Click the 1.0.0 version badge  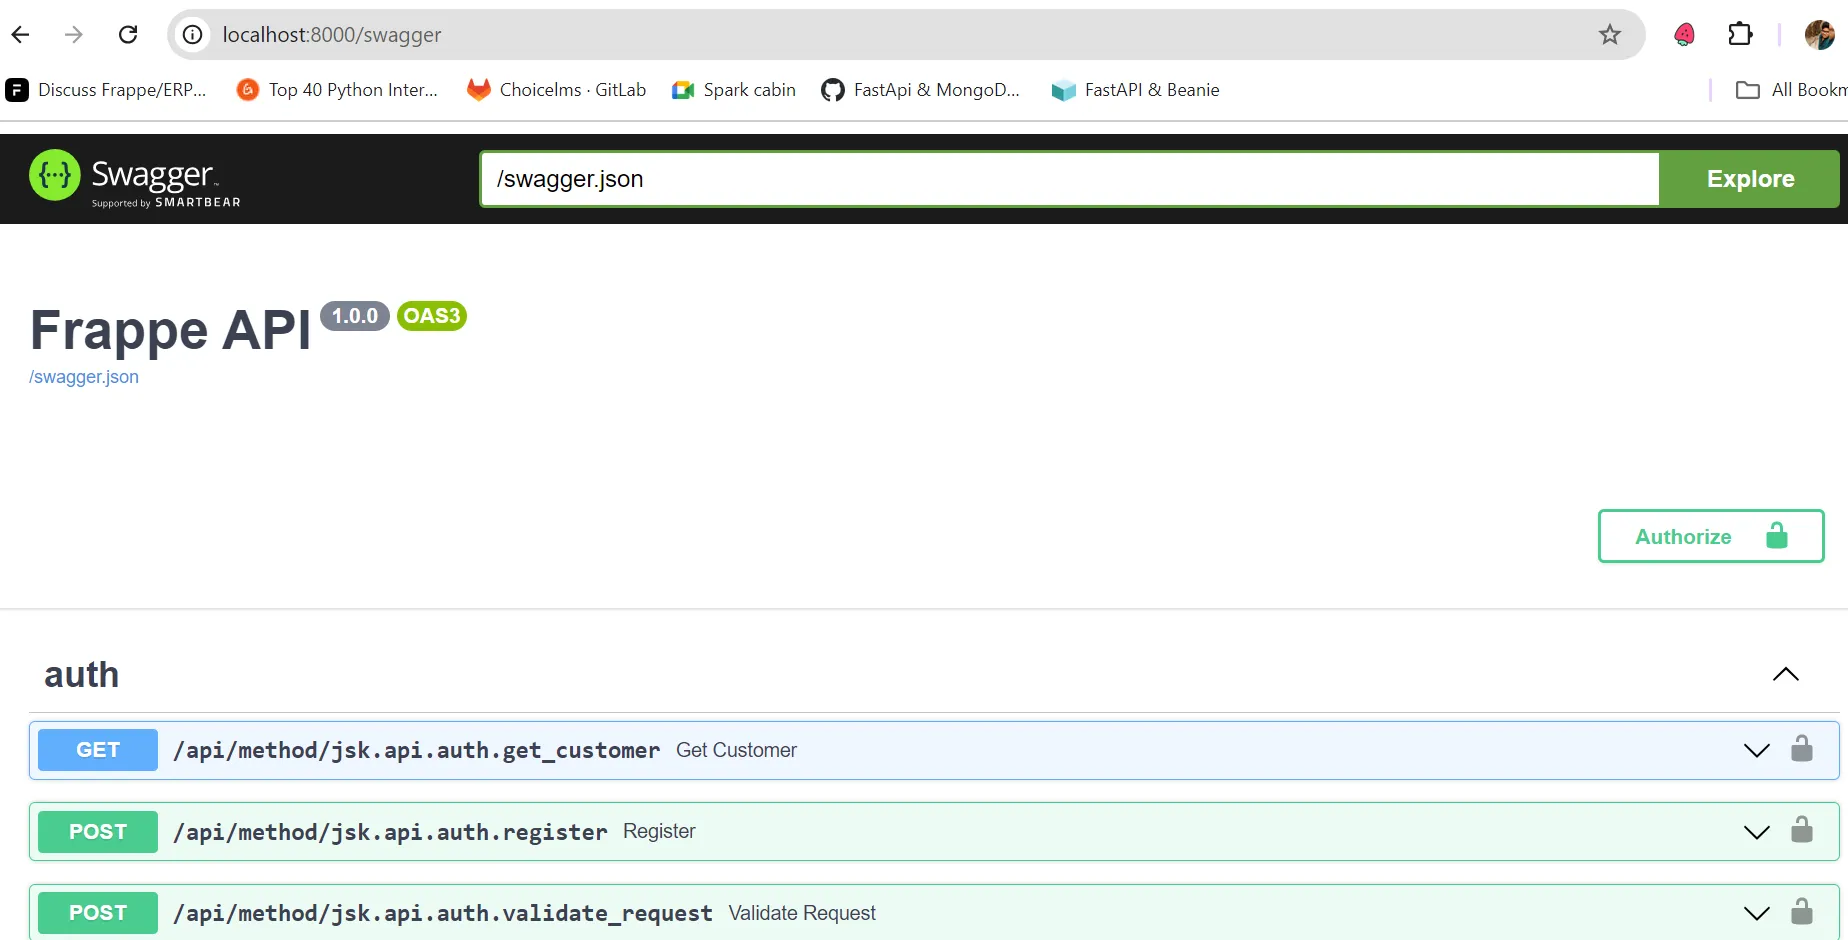point(355,316)
